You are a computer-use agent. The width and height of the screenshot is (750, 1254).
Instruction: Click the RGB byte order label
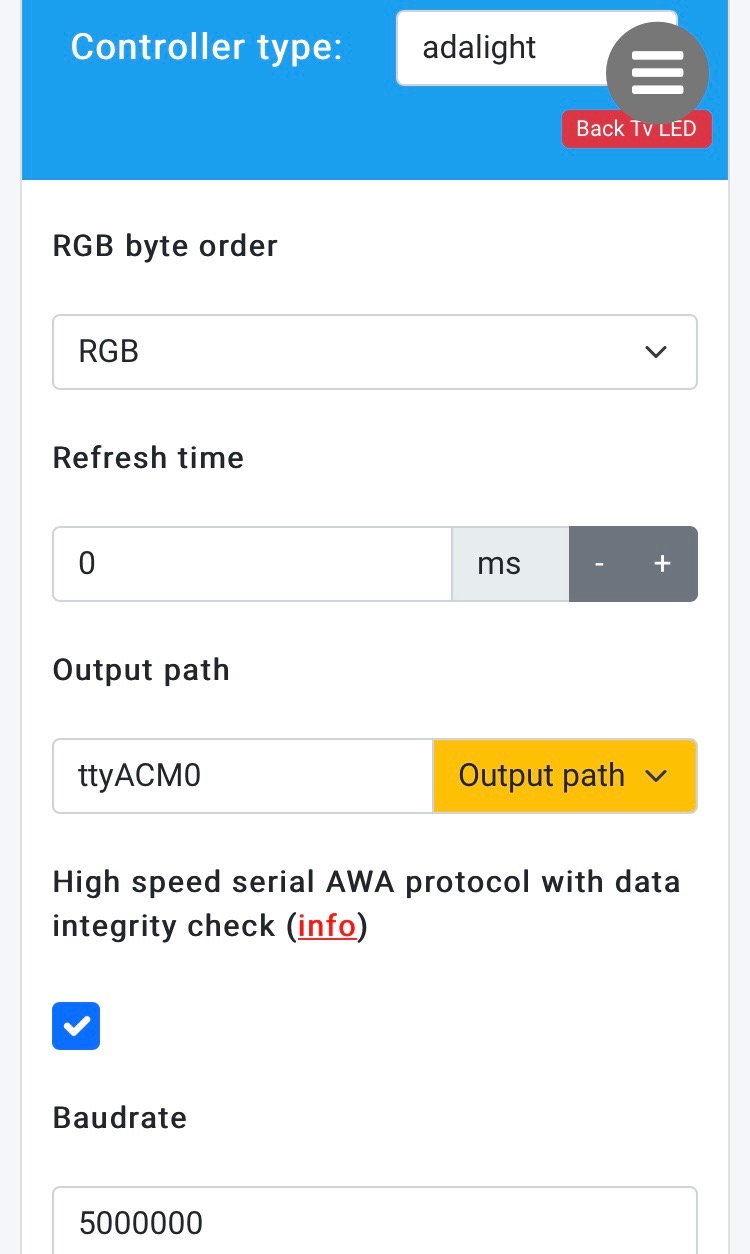pos(165,246)
